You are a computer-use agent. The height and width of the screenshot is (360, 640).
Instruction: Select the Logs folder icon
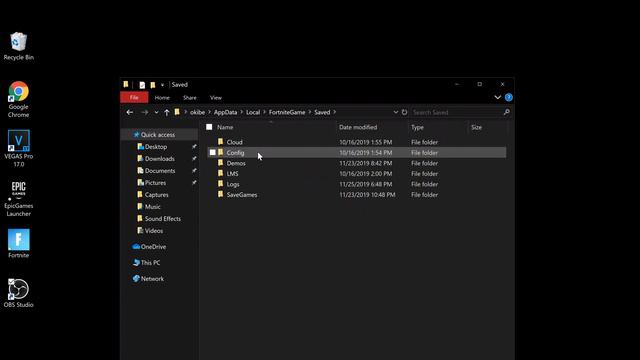tap(220, 184)
